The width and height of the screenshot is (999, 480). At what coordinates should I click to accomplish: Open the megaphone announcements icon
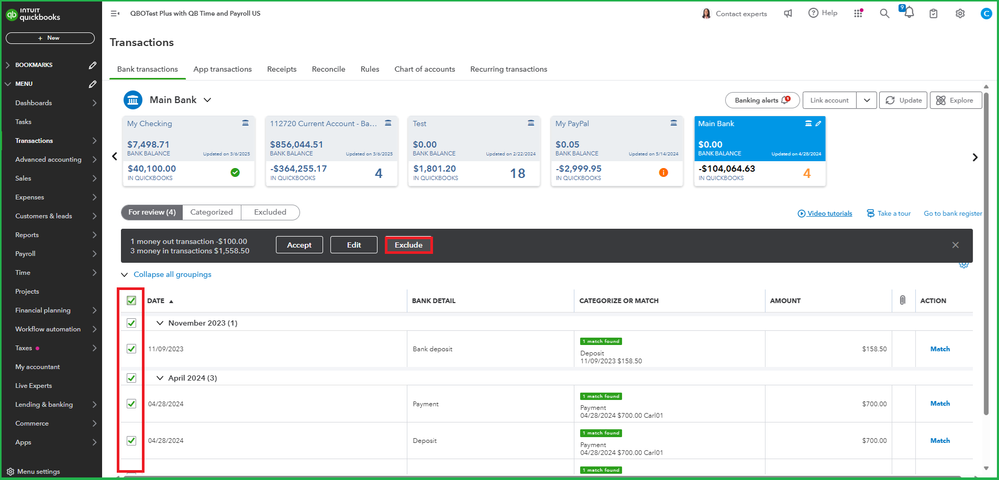788,13
